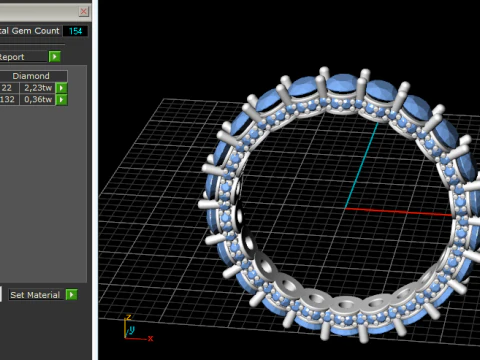Click the green arrow next to Report

coord(55,57)
